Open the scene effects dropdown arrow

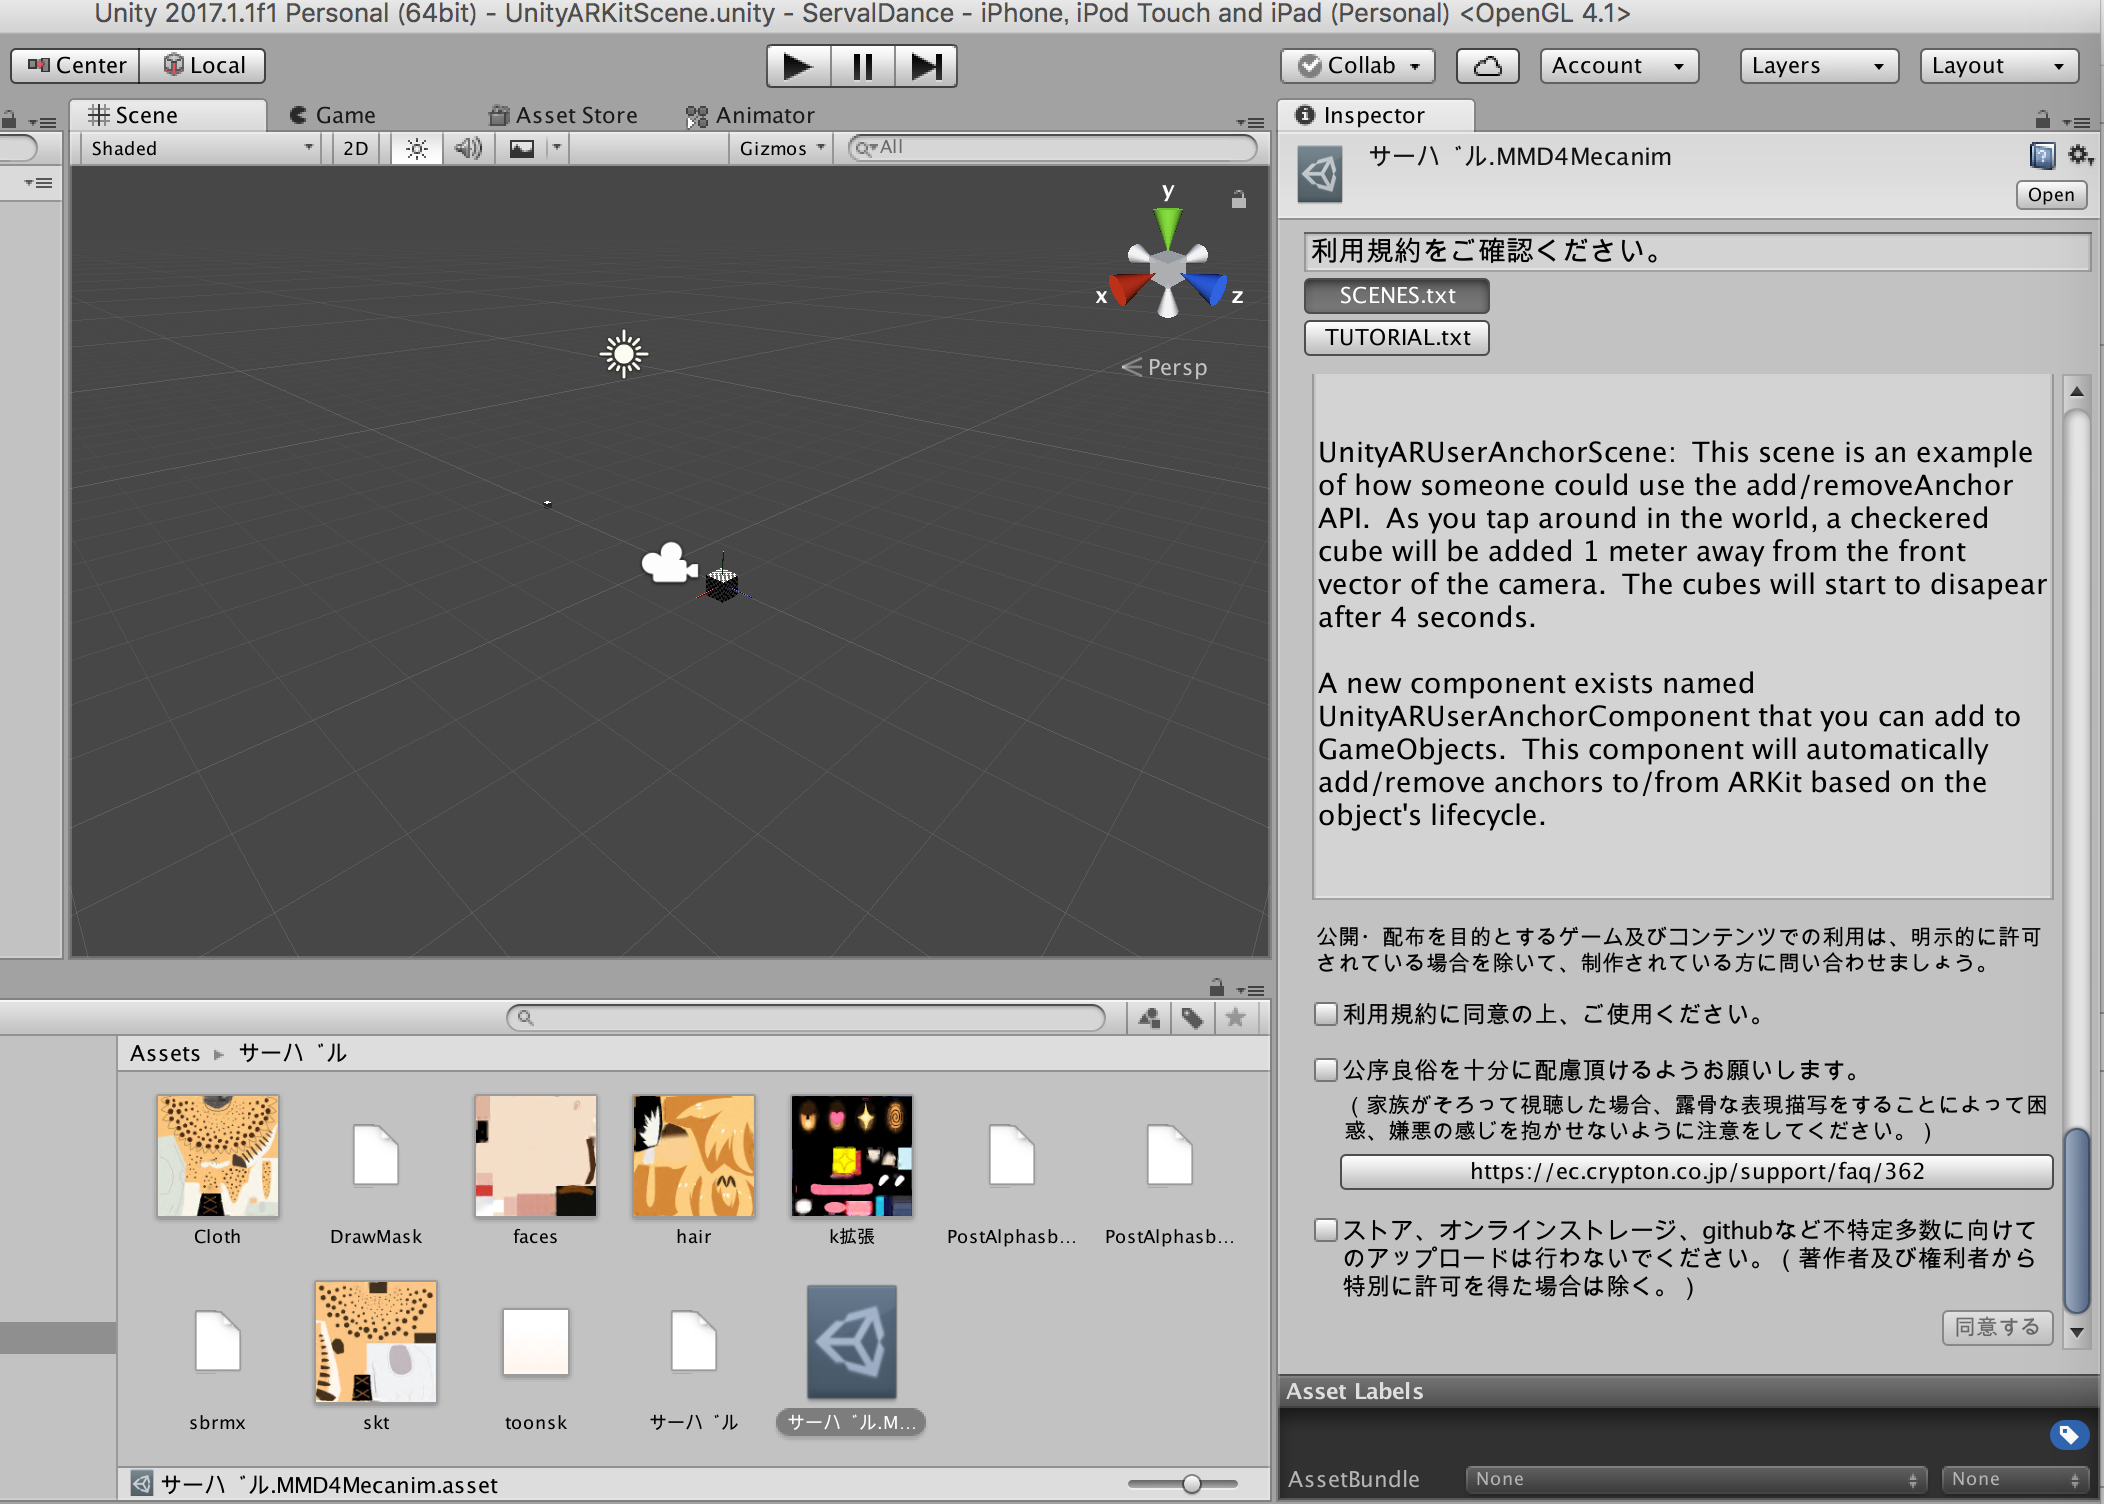557,148
